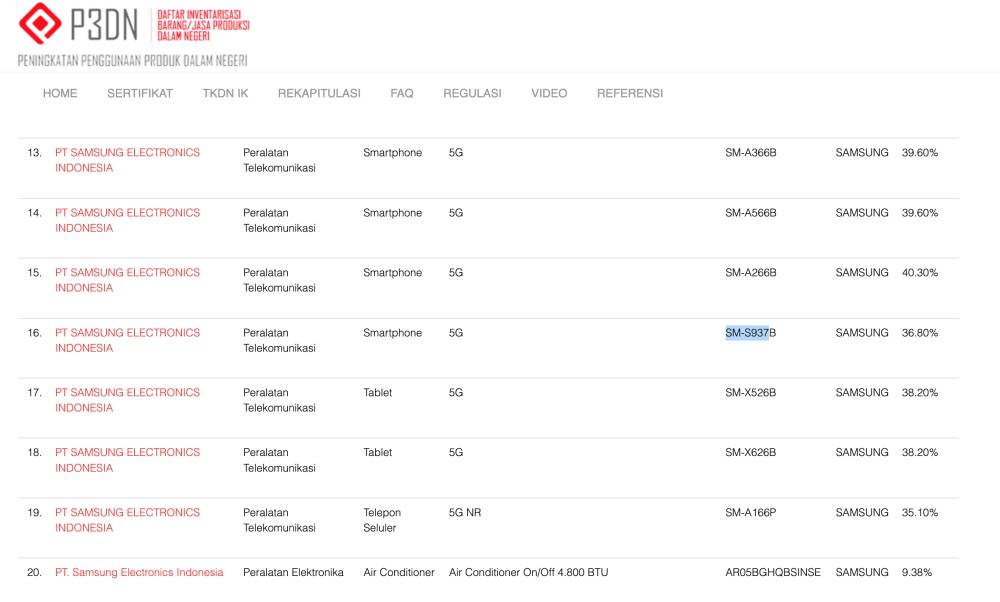
Task: Open company link in row 14
Action: click(x=127, y=220)
